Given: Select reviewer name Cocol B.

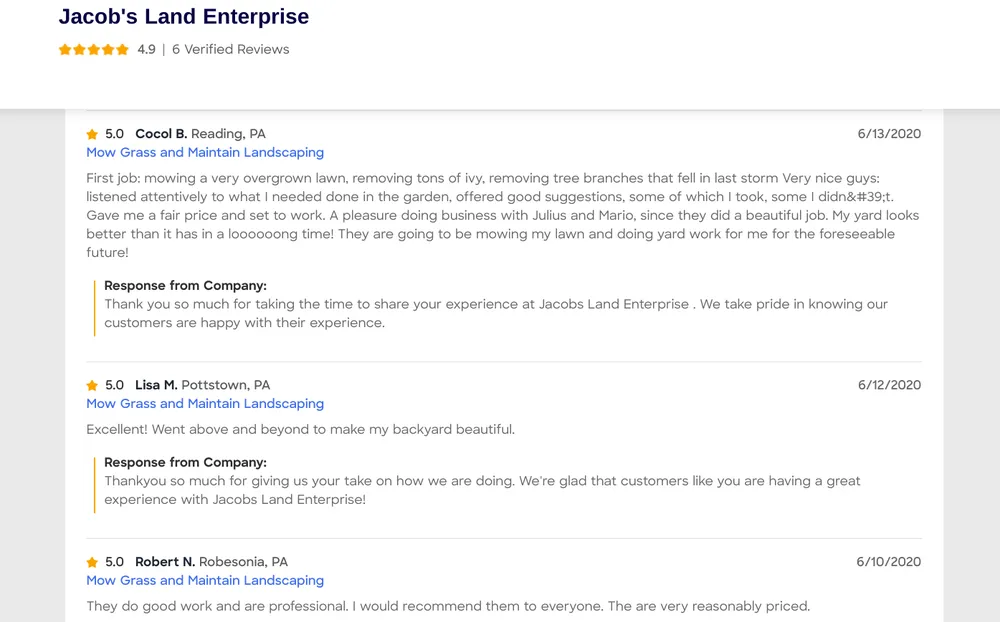Looking at the screenshot, I should 160,133.
